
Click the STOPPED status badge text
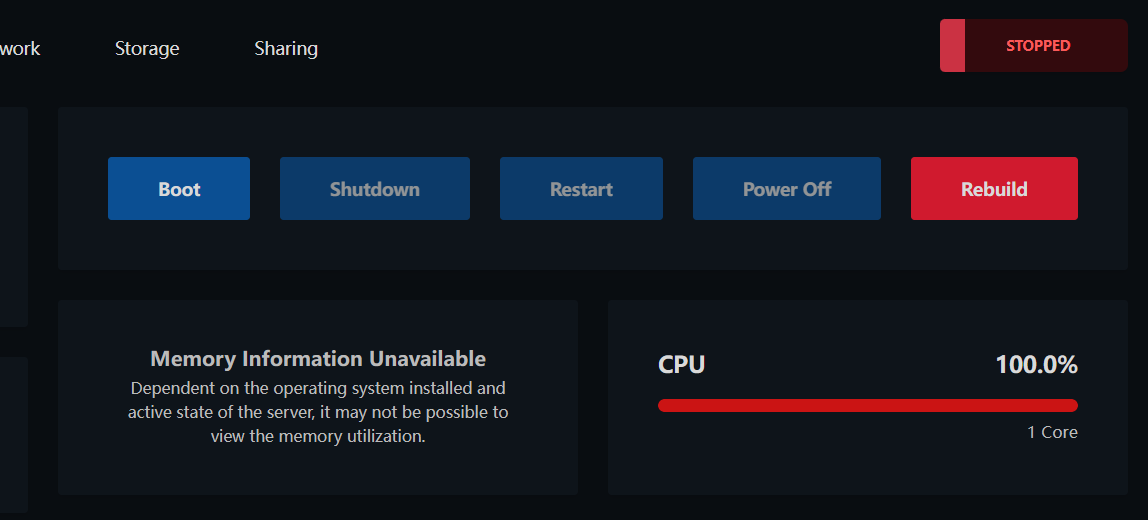[x=1038, y=45]
